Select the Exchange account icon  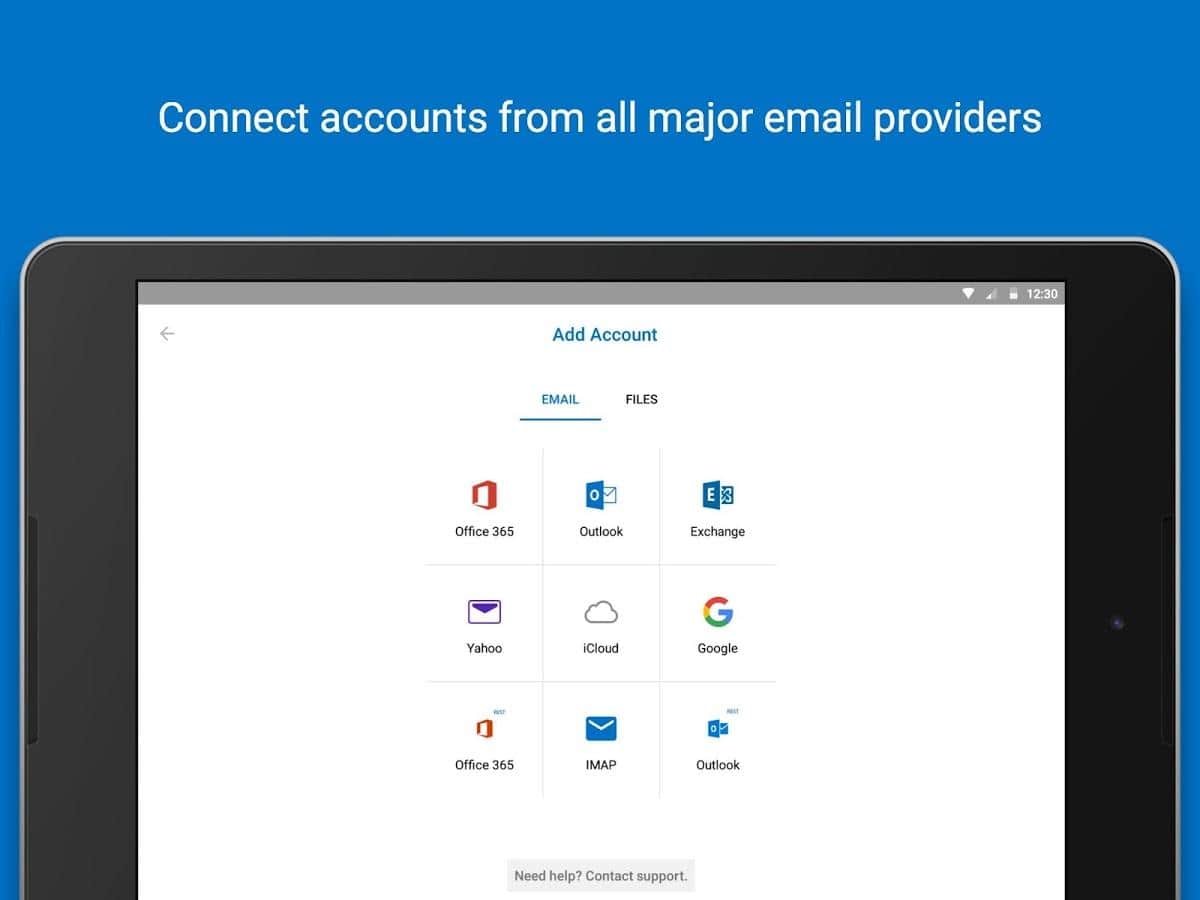click(x=718, y=495)
